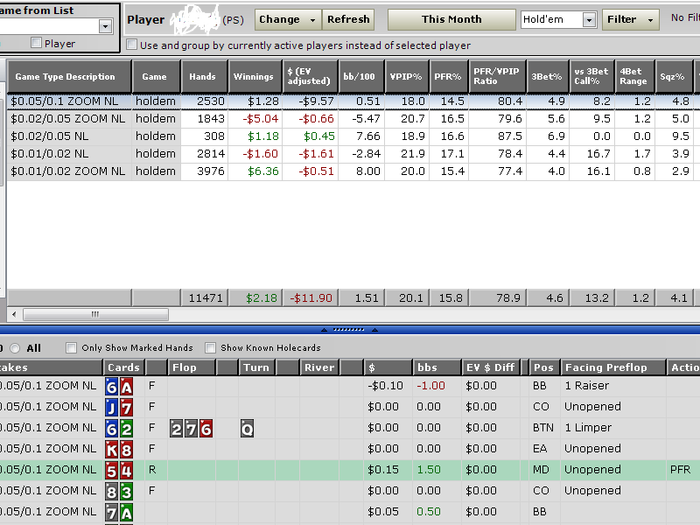
Task: Click the Q turn card
Action: [x=247, y=428]
